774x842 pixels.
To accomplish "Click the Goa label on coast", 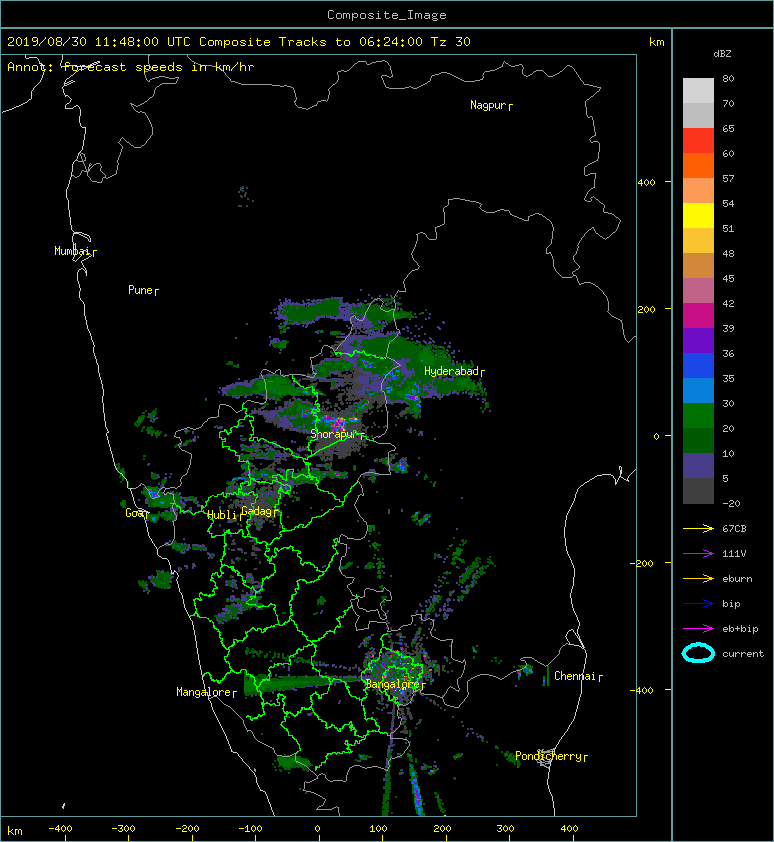I will tap(136, 513).
